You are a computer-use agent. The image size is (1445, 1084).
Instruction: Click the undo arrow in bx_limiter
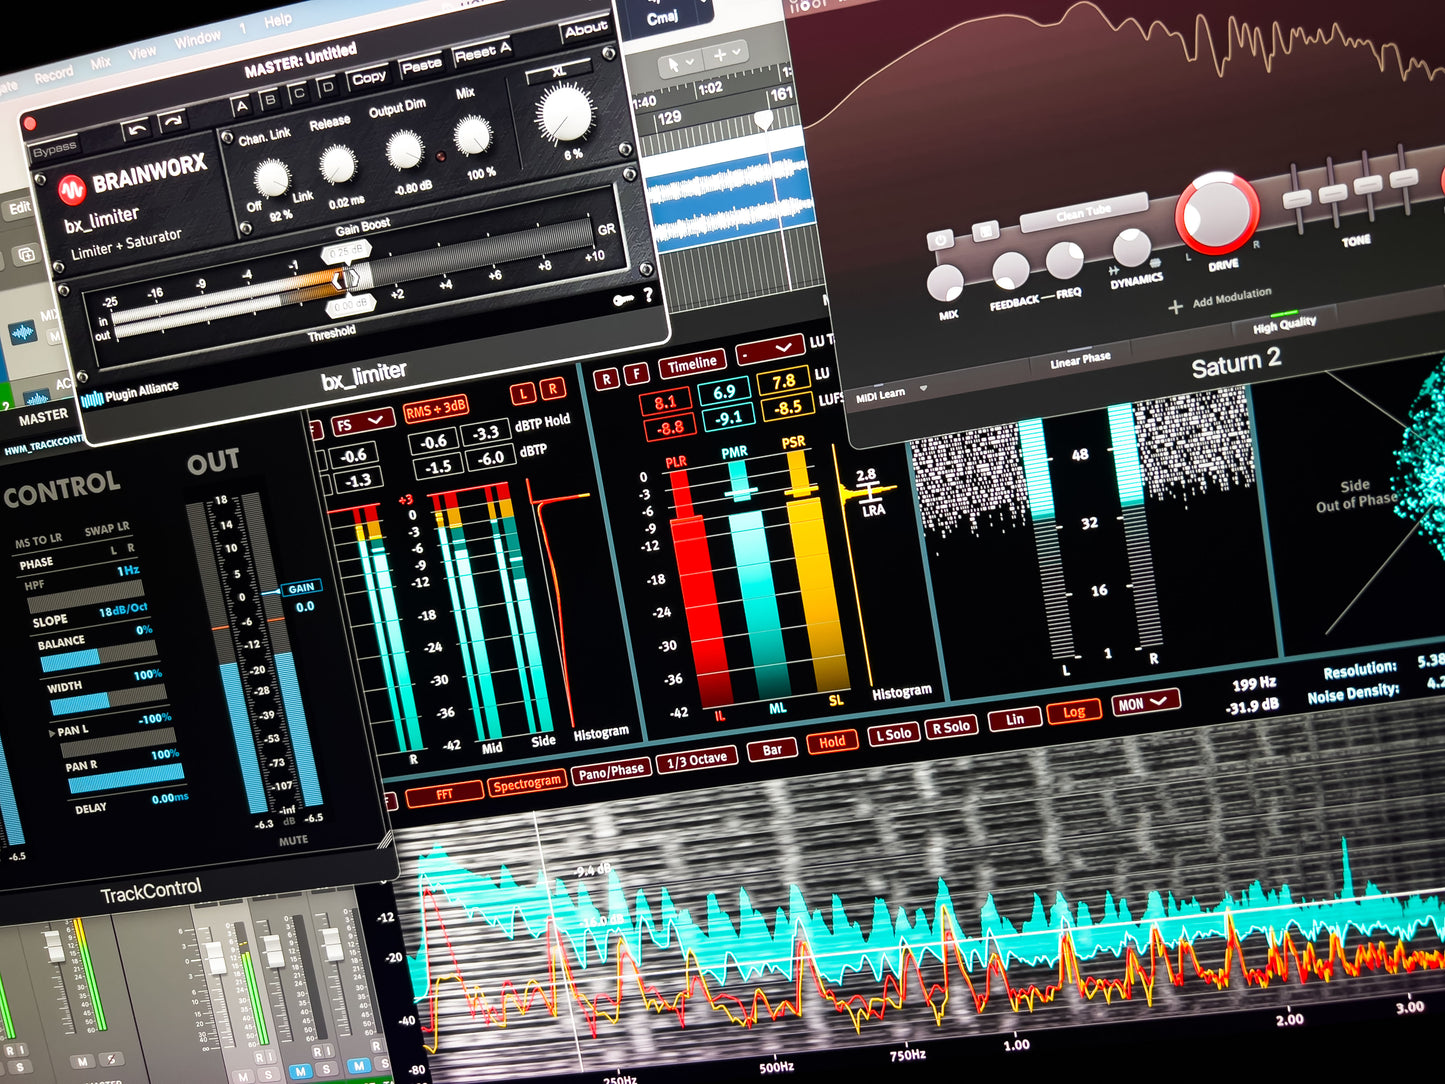[138, 129]
